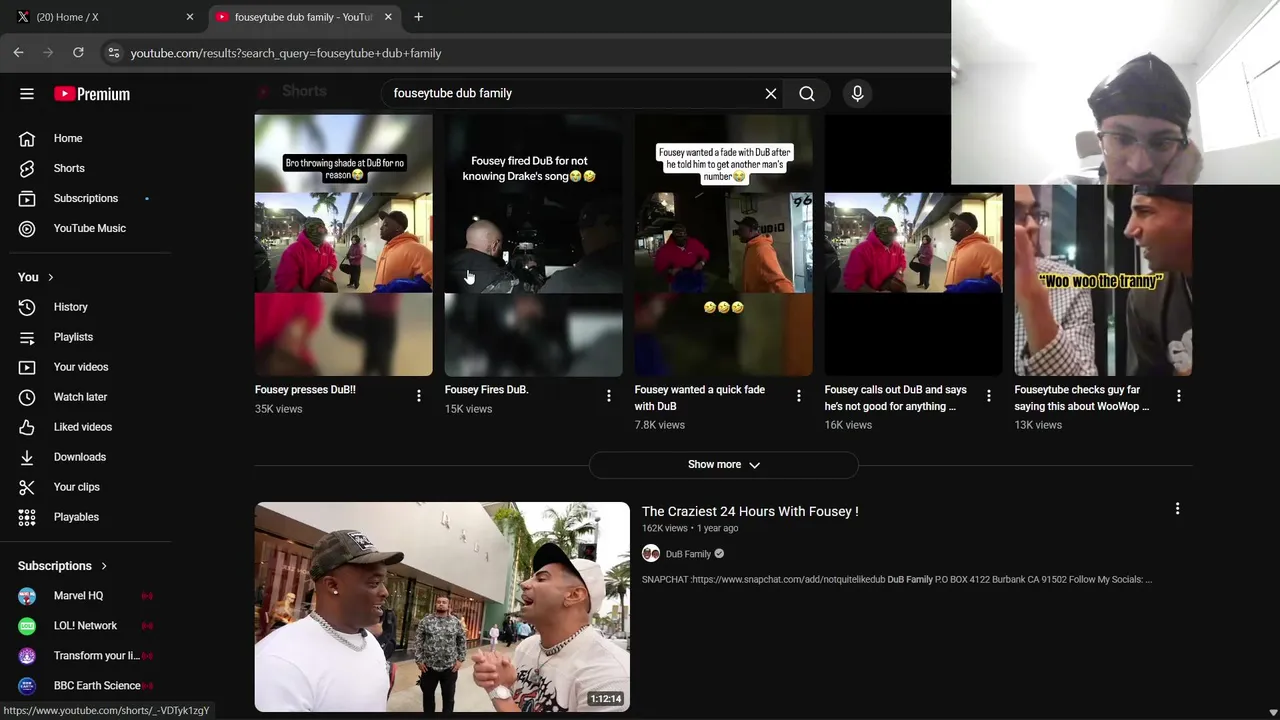
Task: Open DuB Family channel name link
Action: pyautogui.click(x=688, y=554)
